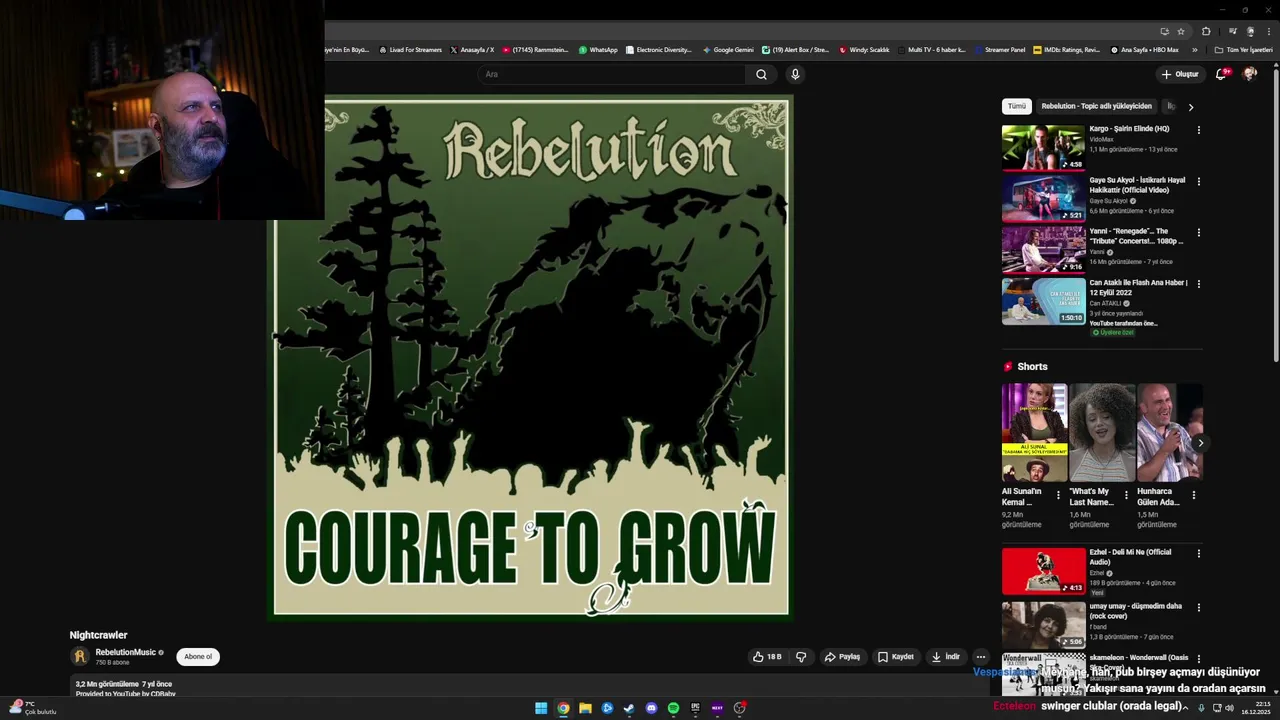
Task: Open options for Yanni Renegade video
Action: (x=1198, y=232)
